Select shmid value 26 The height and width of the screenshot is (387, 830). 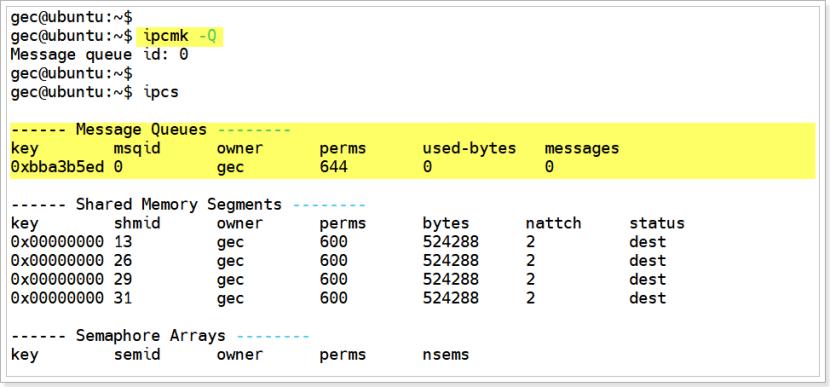(x=123, y=261)
